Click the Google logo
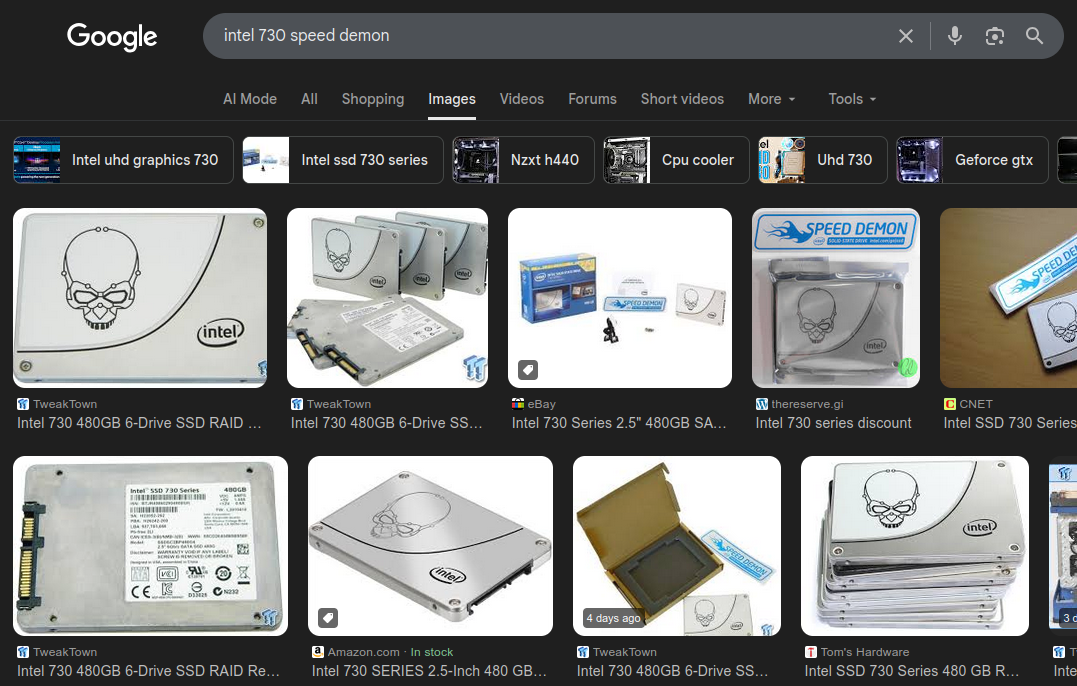Image resolution: width=1077 pixels, height=686 pixels. (x=112, y=36)
